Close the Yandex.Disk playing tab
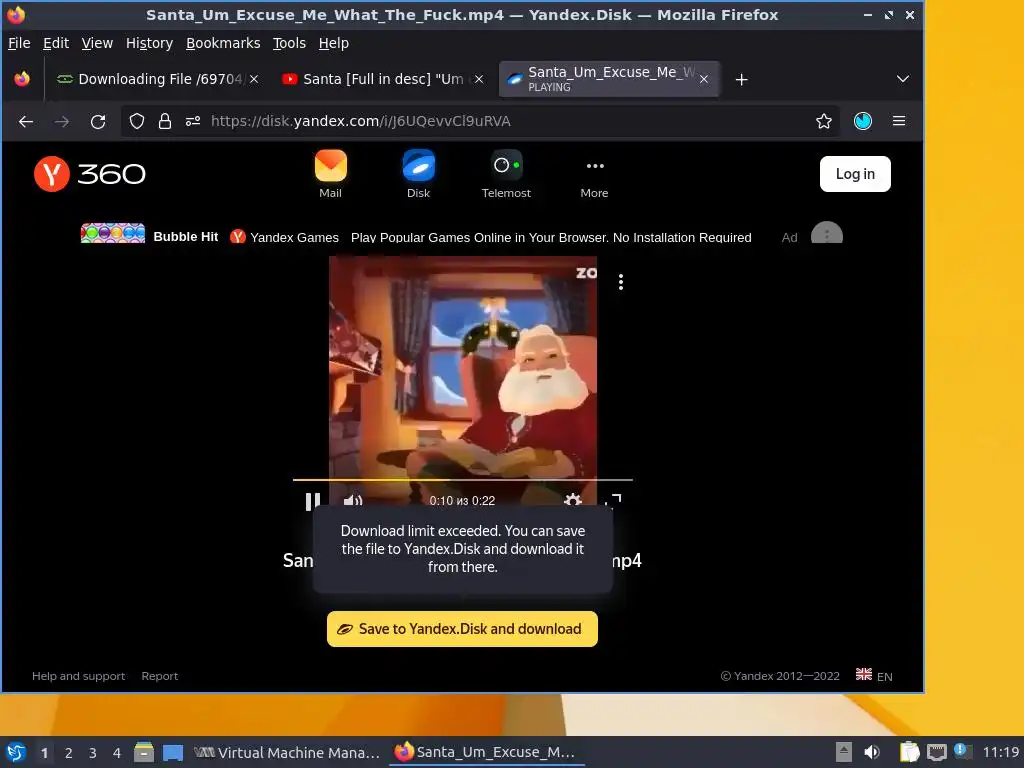 point(704,79)
